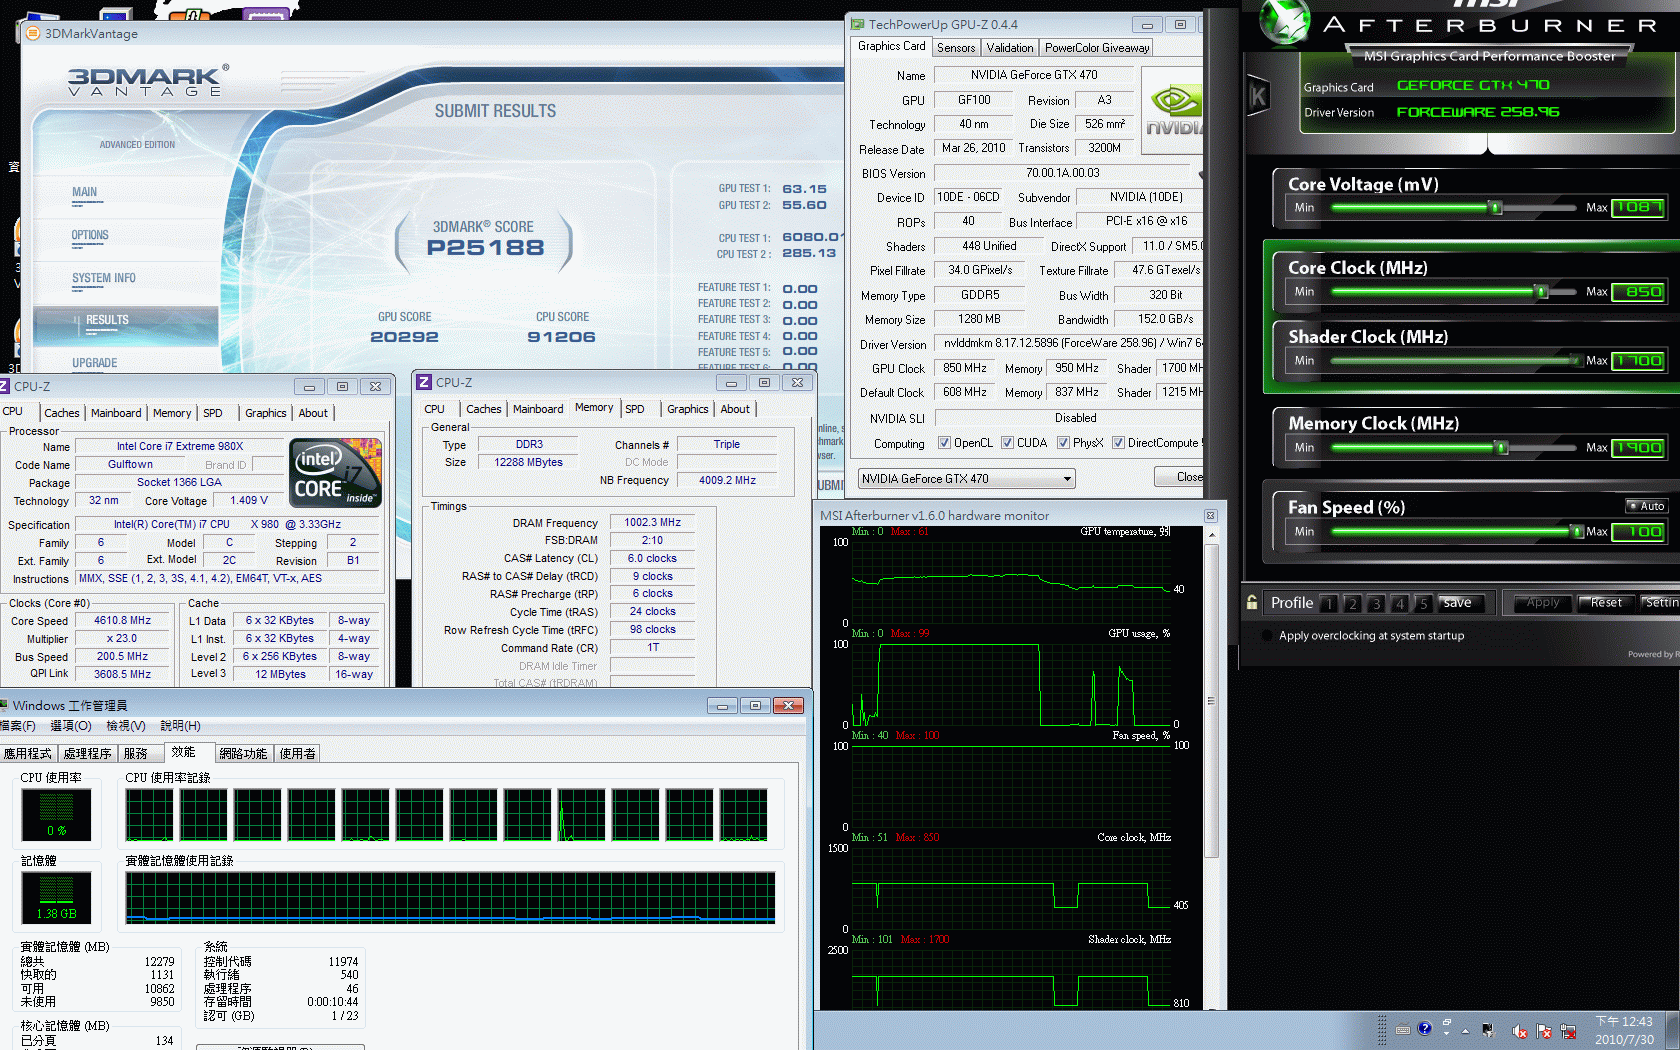Click the Memory Clock value field showing 1900
Image resolution: width=1680 pixels, height=1050 pixels.
click(x=1638, y=448)
